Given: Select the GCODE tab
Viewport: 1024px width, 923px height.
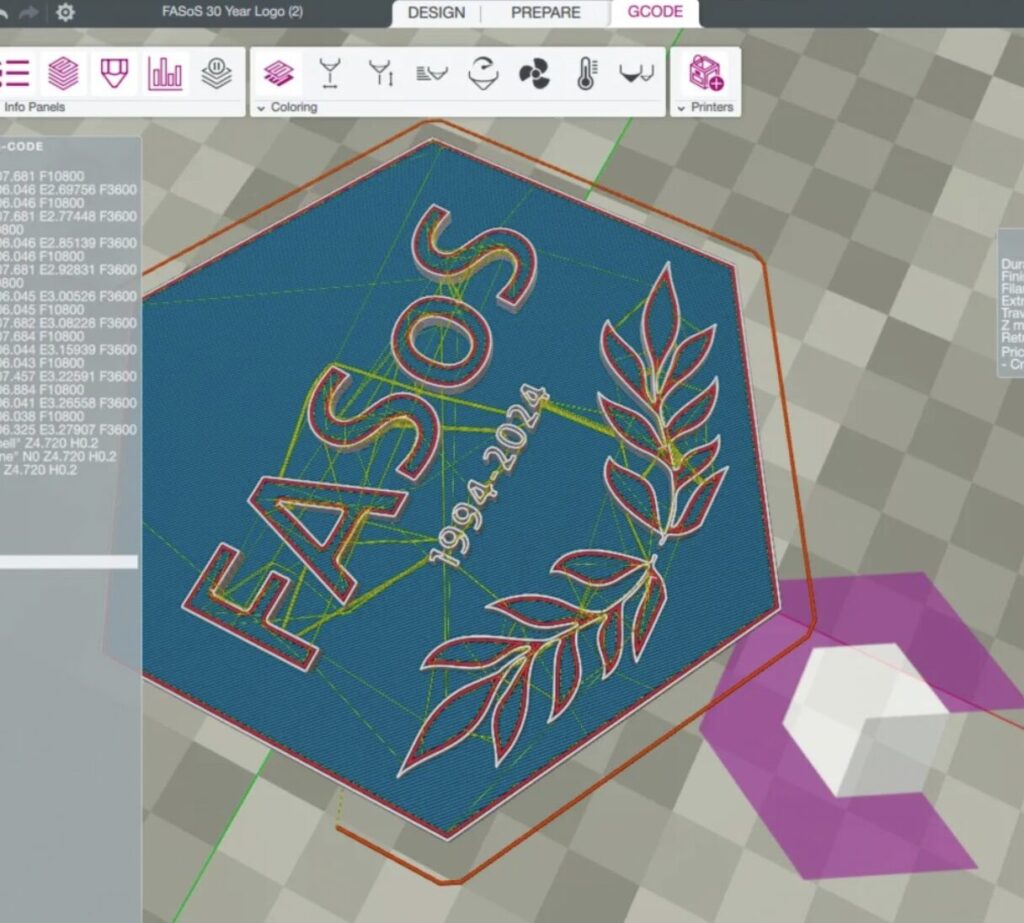Looking at the screenshot, I should tap(655, 12).
